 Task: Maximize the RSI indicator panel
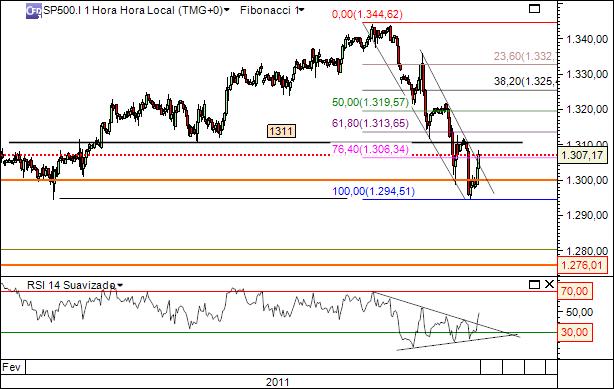click(x=535, y=284)
